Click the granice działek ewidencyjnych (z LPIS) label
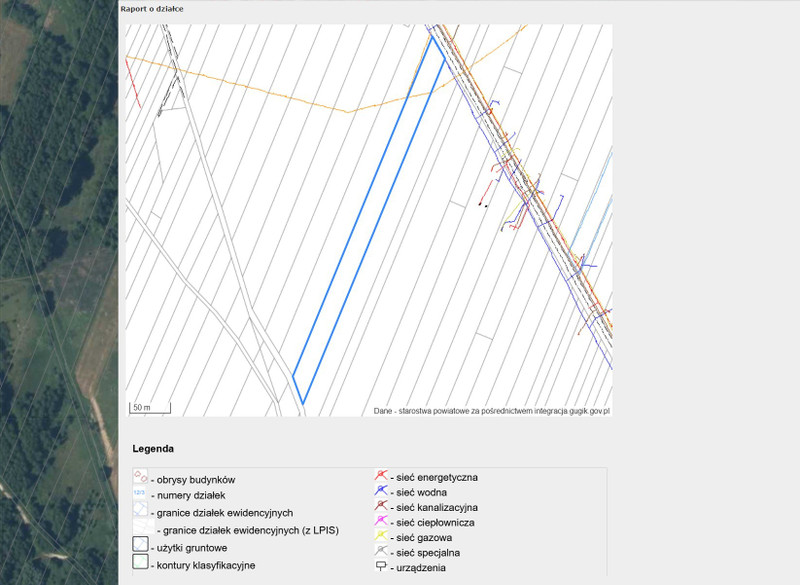800x585 pixels. click(248, 531)
